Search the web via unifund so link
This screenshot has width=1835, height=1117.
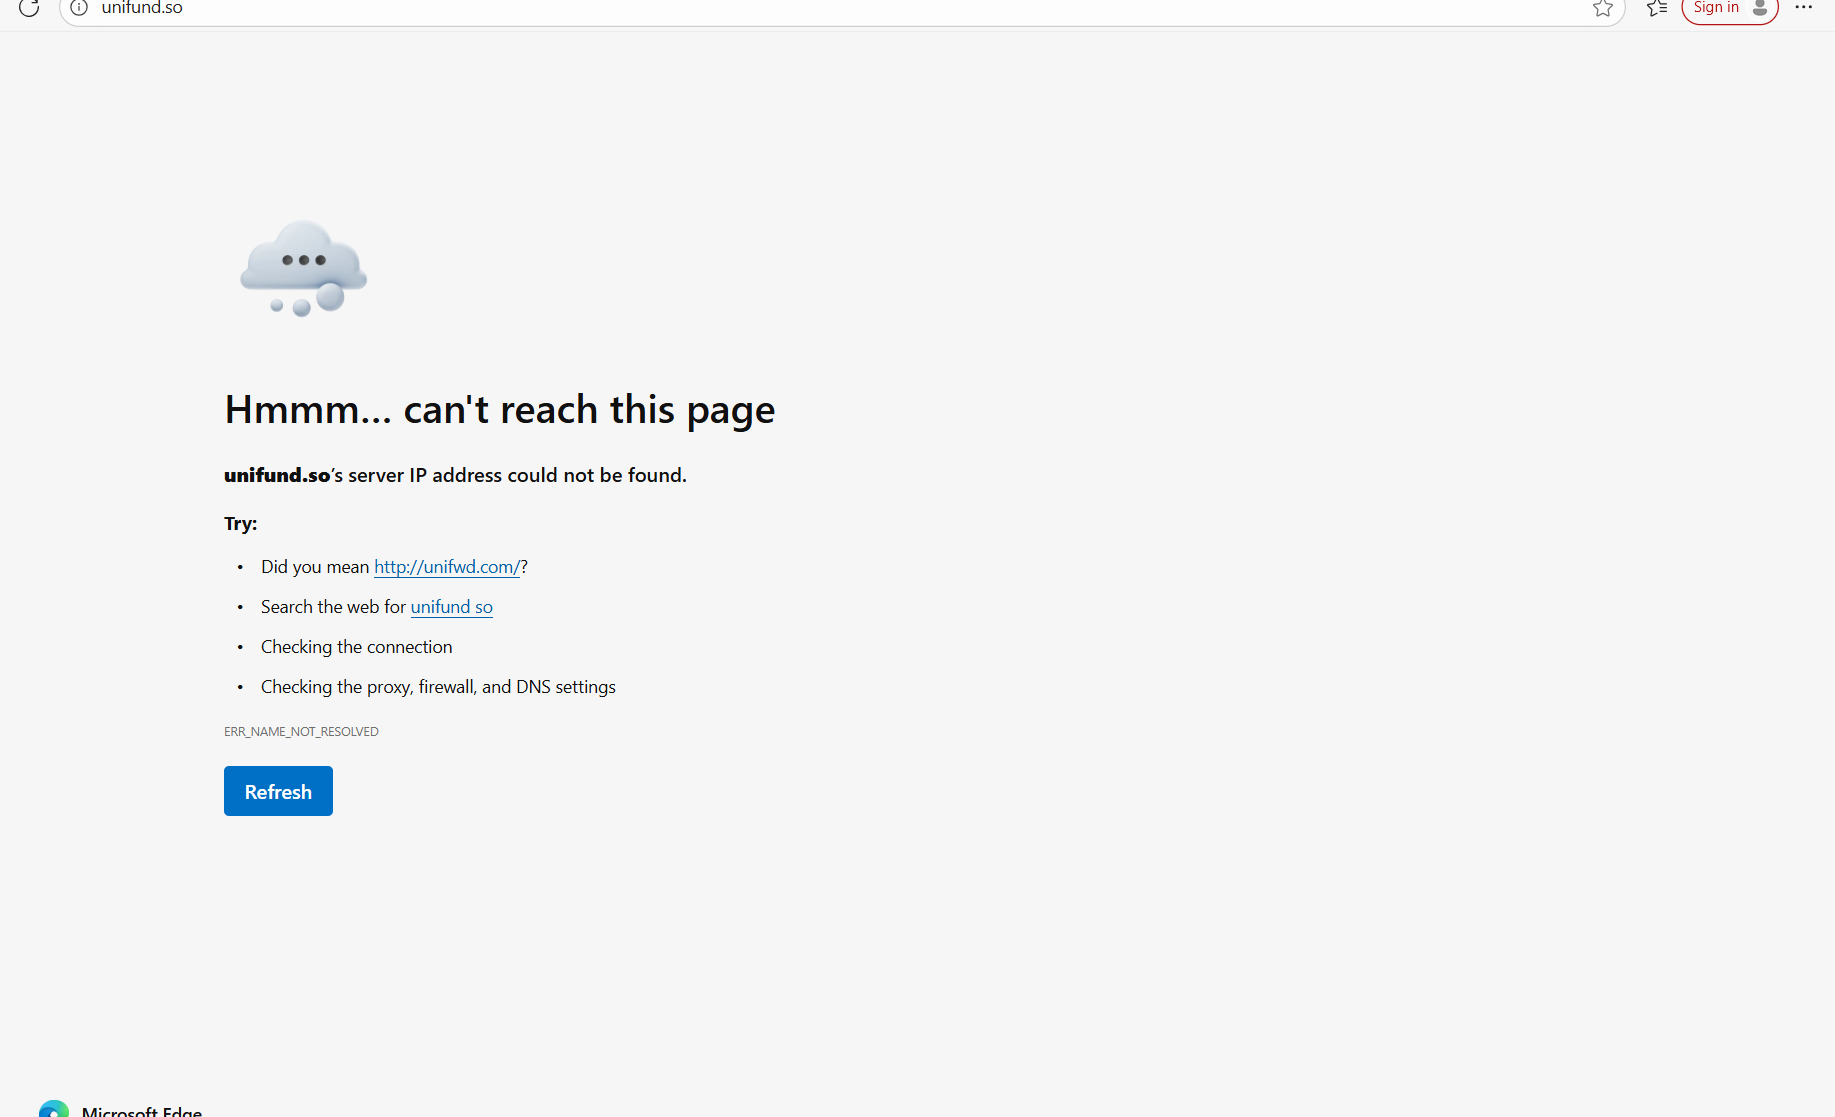click(451, 607)
